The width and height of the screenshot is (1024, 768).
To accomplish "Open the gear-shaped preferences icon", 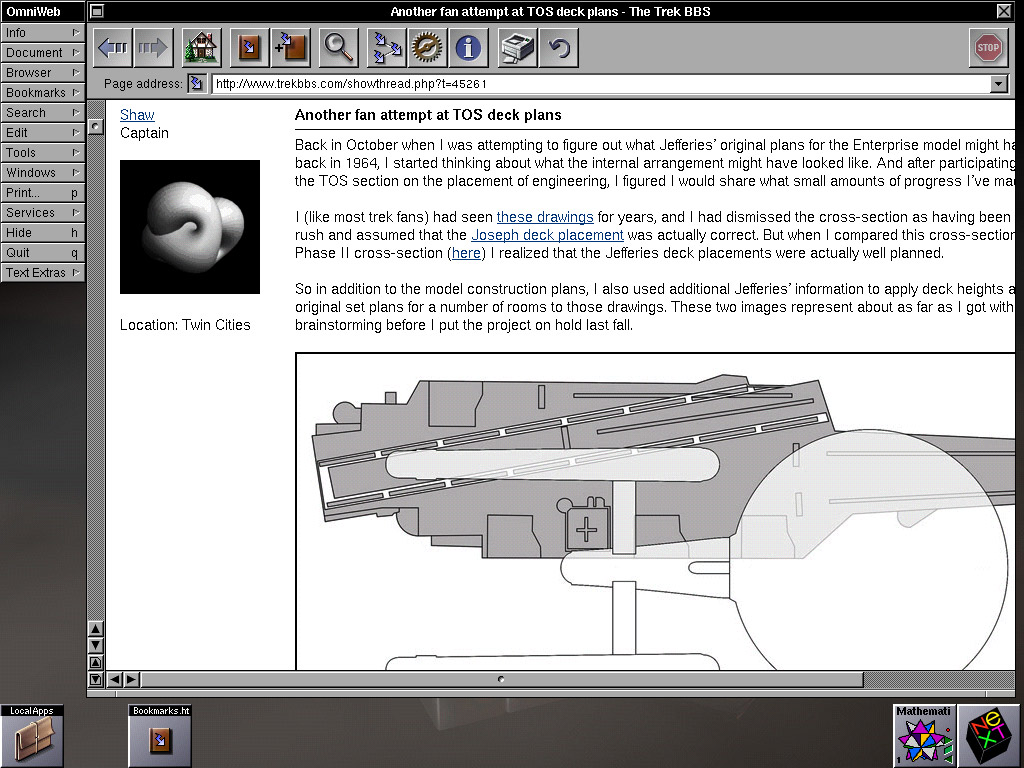I will [428, 48].
